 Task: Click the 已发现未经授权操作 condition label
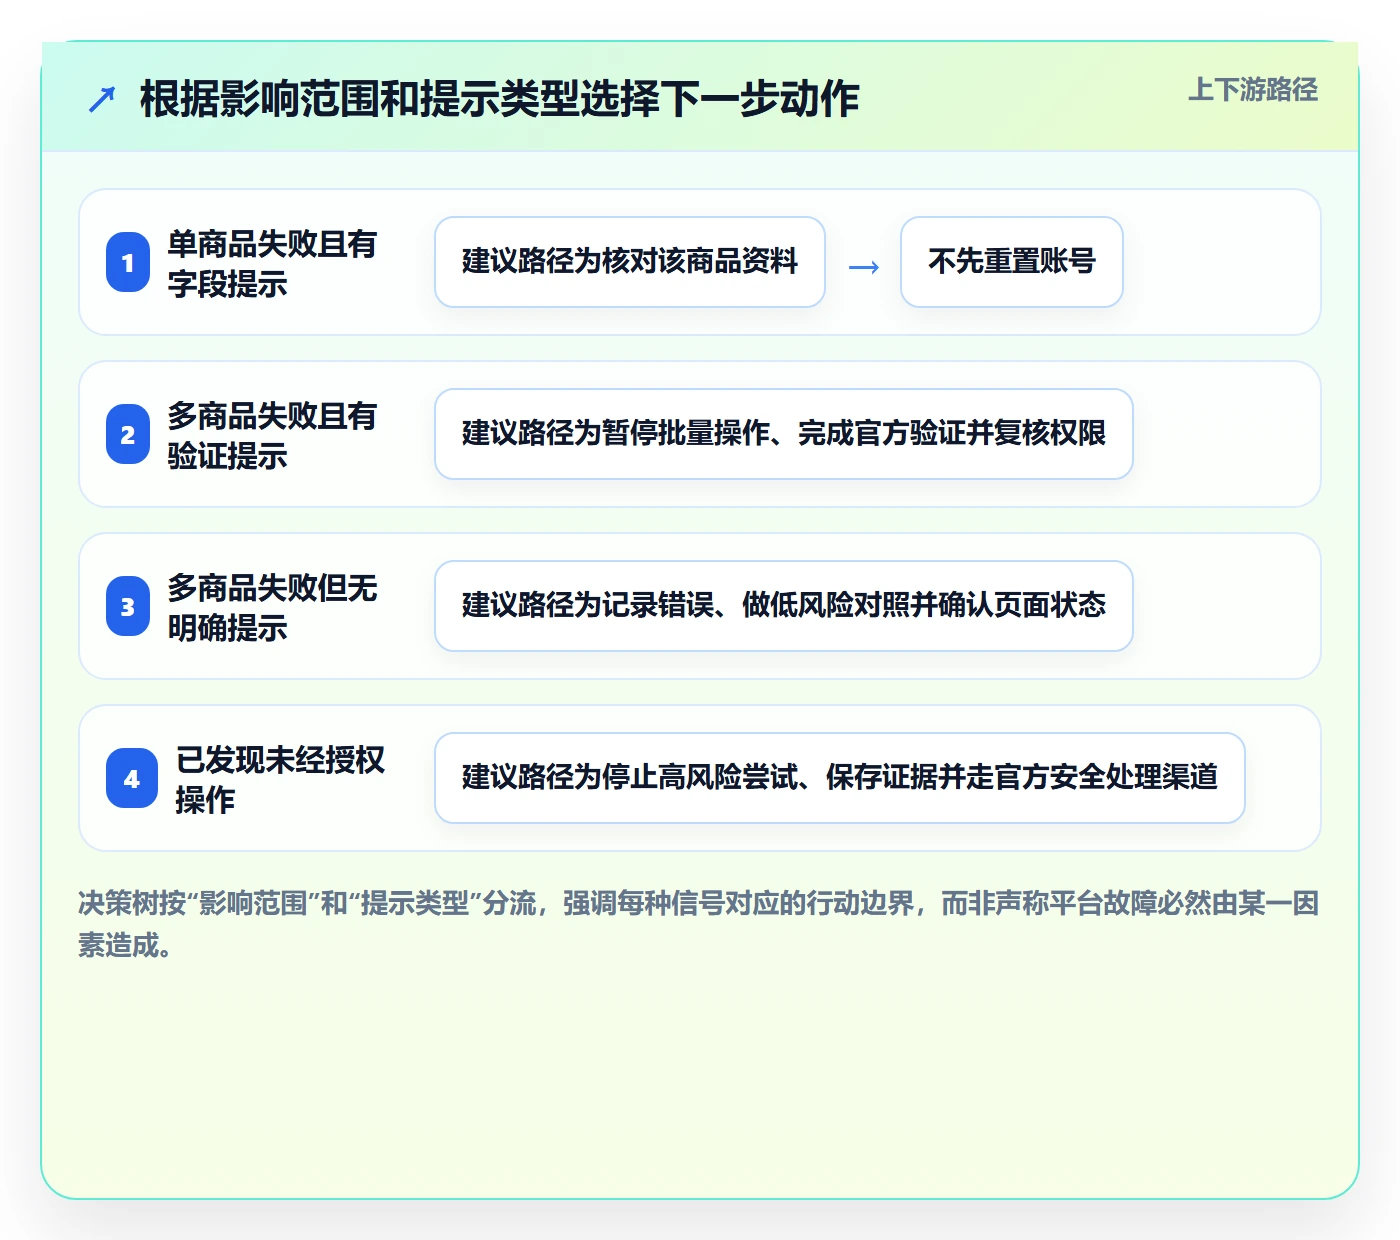point(280,779)
